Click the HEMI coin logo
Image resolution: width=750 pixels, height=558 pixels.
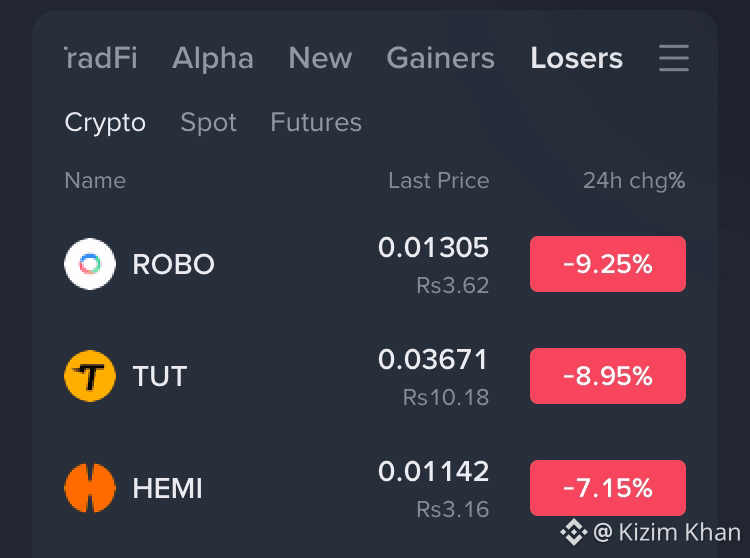pos(90,488)
